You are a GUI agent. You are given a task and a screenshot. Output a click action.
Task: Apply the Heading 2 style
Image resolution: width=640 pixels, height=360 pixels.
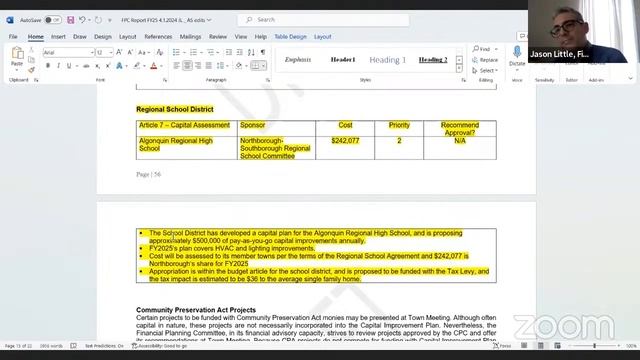pos(433,60)
